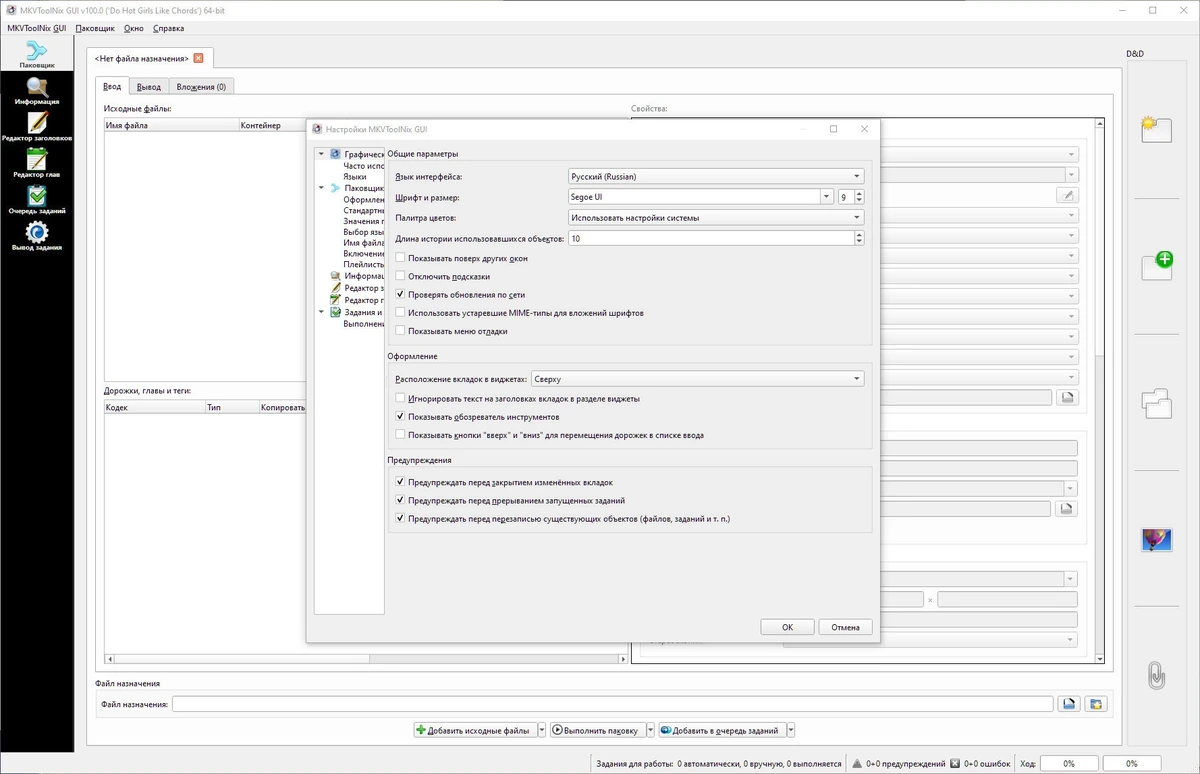The height and width of the screenshot is (774, 1200).
Task: Select 'Паковщик' entry in the settings tree
Action: (x=358, y=188)
